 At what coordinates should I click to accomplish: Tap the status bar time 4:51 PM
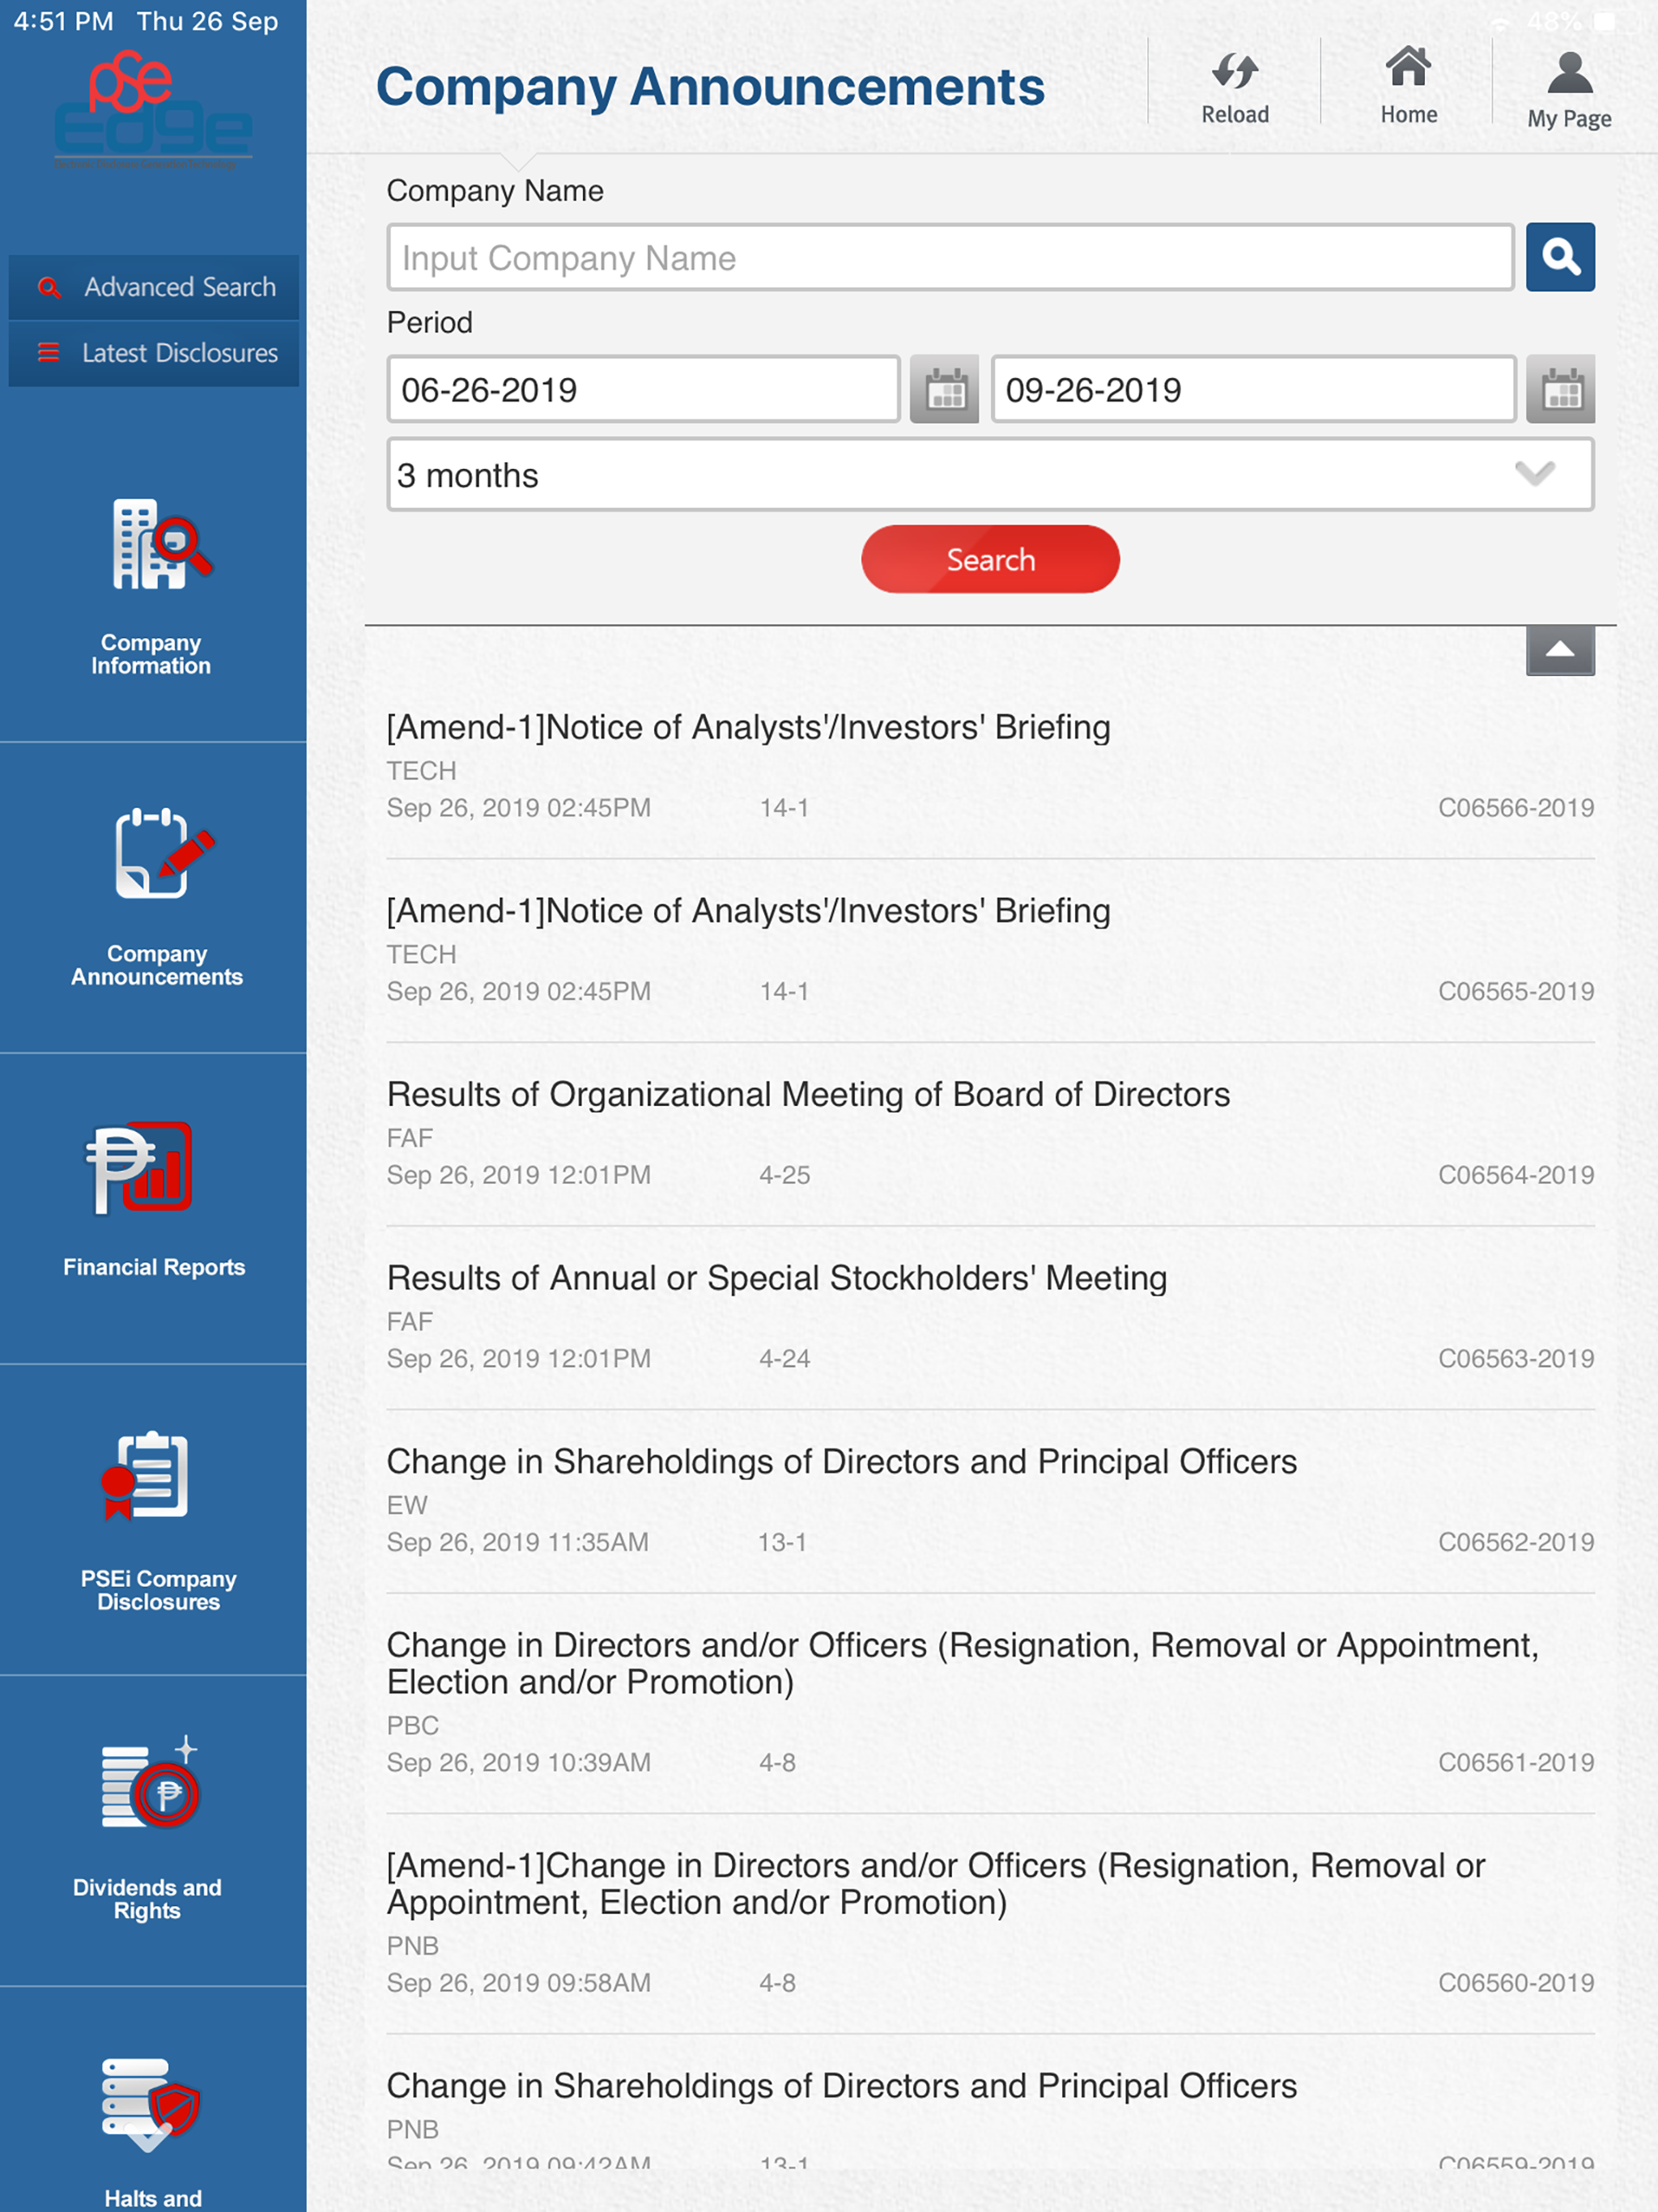tap(63, 22)
